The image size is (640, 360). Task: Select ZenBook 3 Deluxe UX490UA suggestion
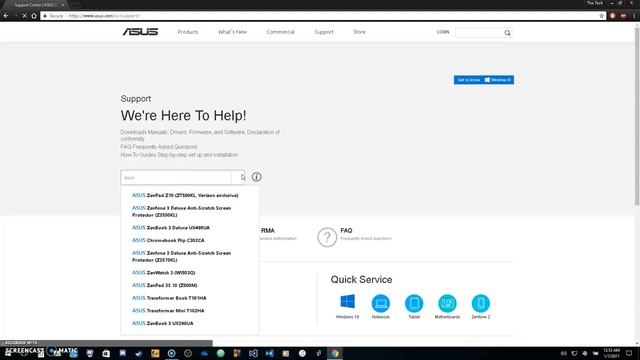[171, 228]
